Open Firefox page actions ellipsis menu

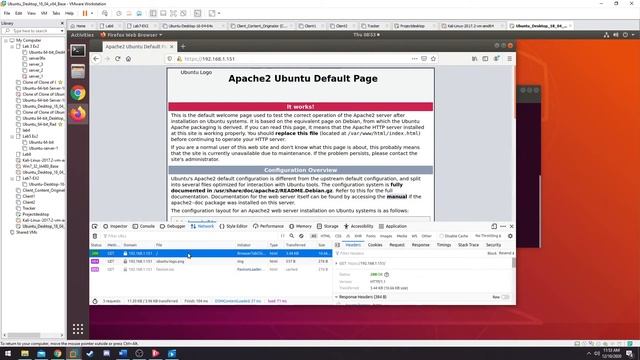[415, 59]
